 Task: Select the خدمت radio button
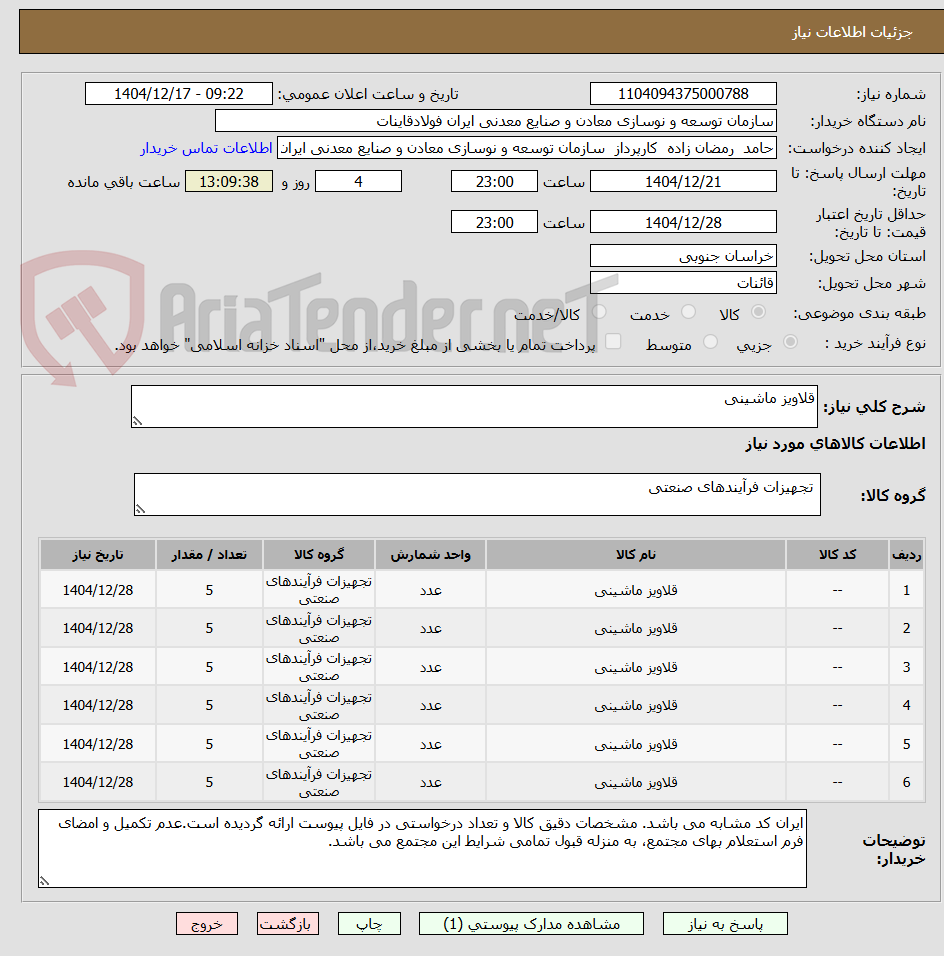coord(688,312)
